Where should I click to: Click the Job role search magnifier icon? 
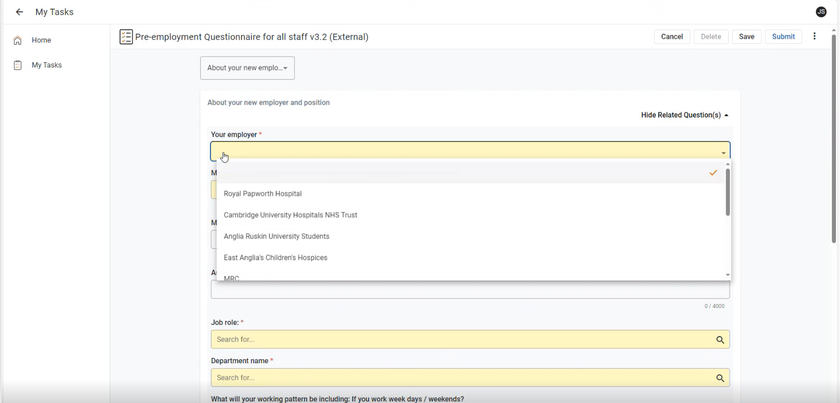(x=720, y=340)
